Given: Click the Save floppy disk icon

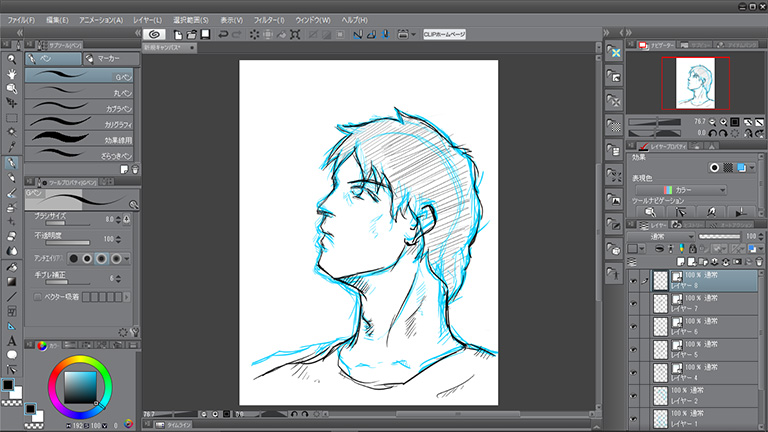Looking at the screenshot, I should pos(205,34).
